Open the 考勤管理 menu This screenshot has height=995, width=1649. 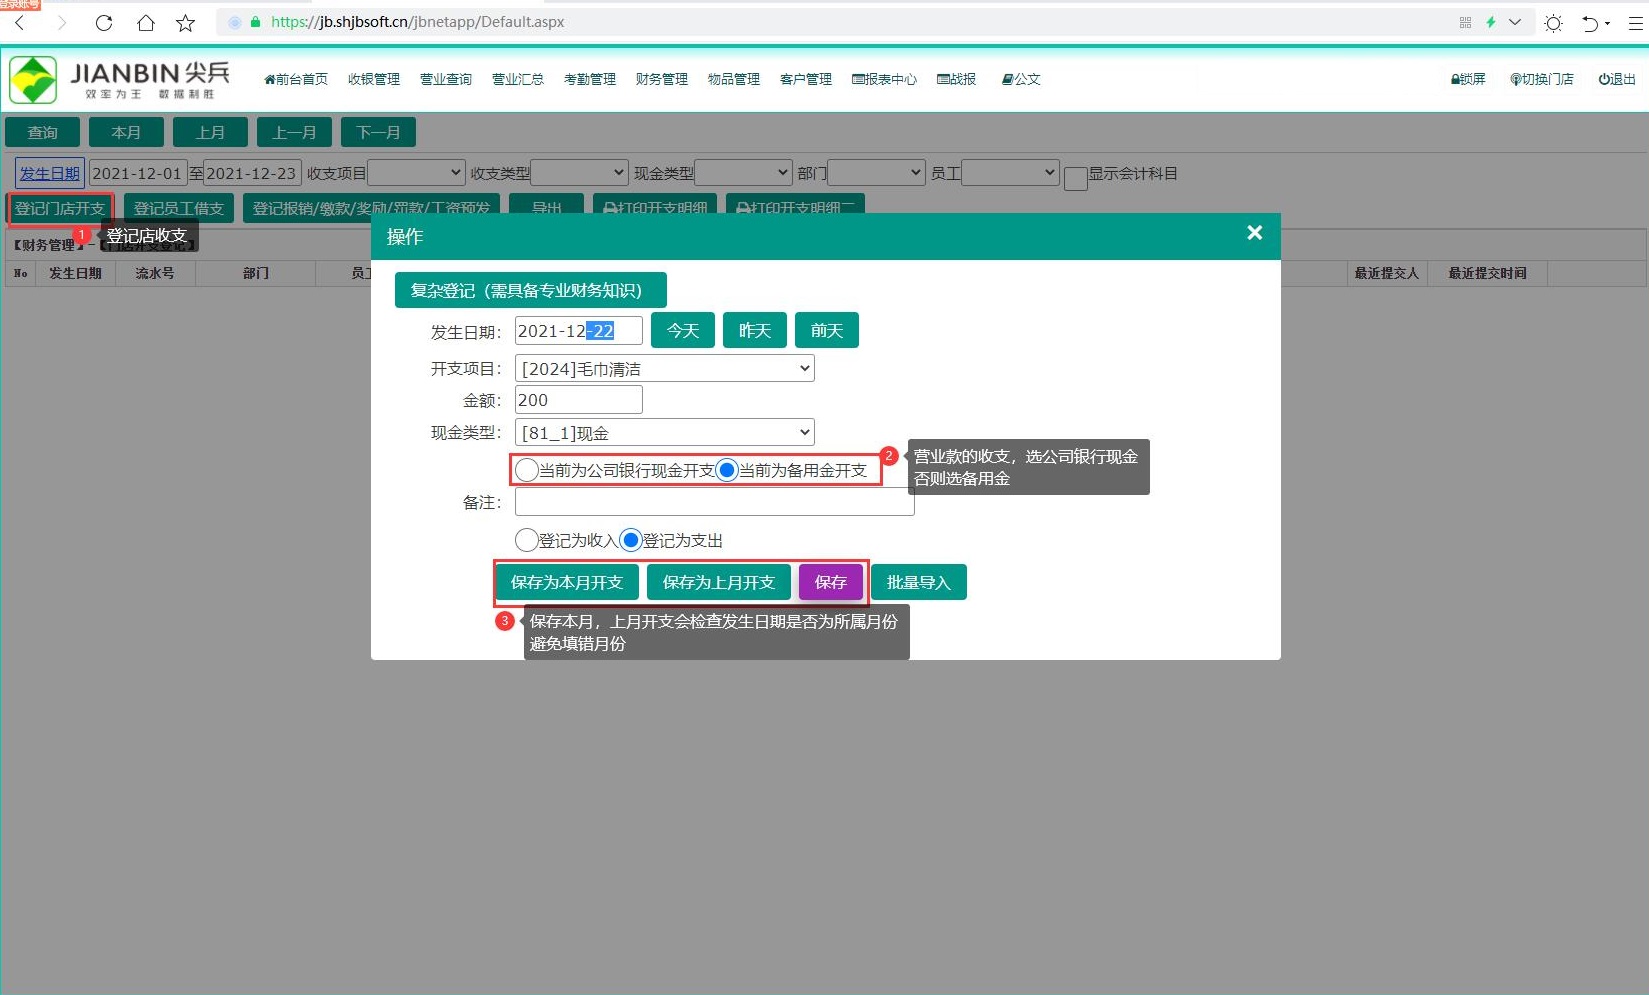click(590, 79)
